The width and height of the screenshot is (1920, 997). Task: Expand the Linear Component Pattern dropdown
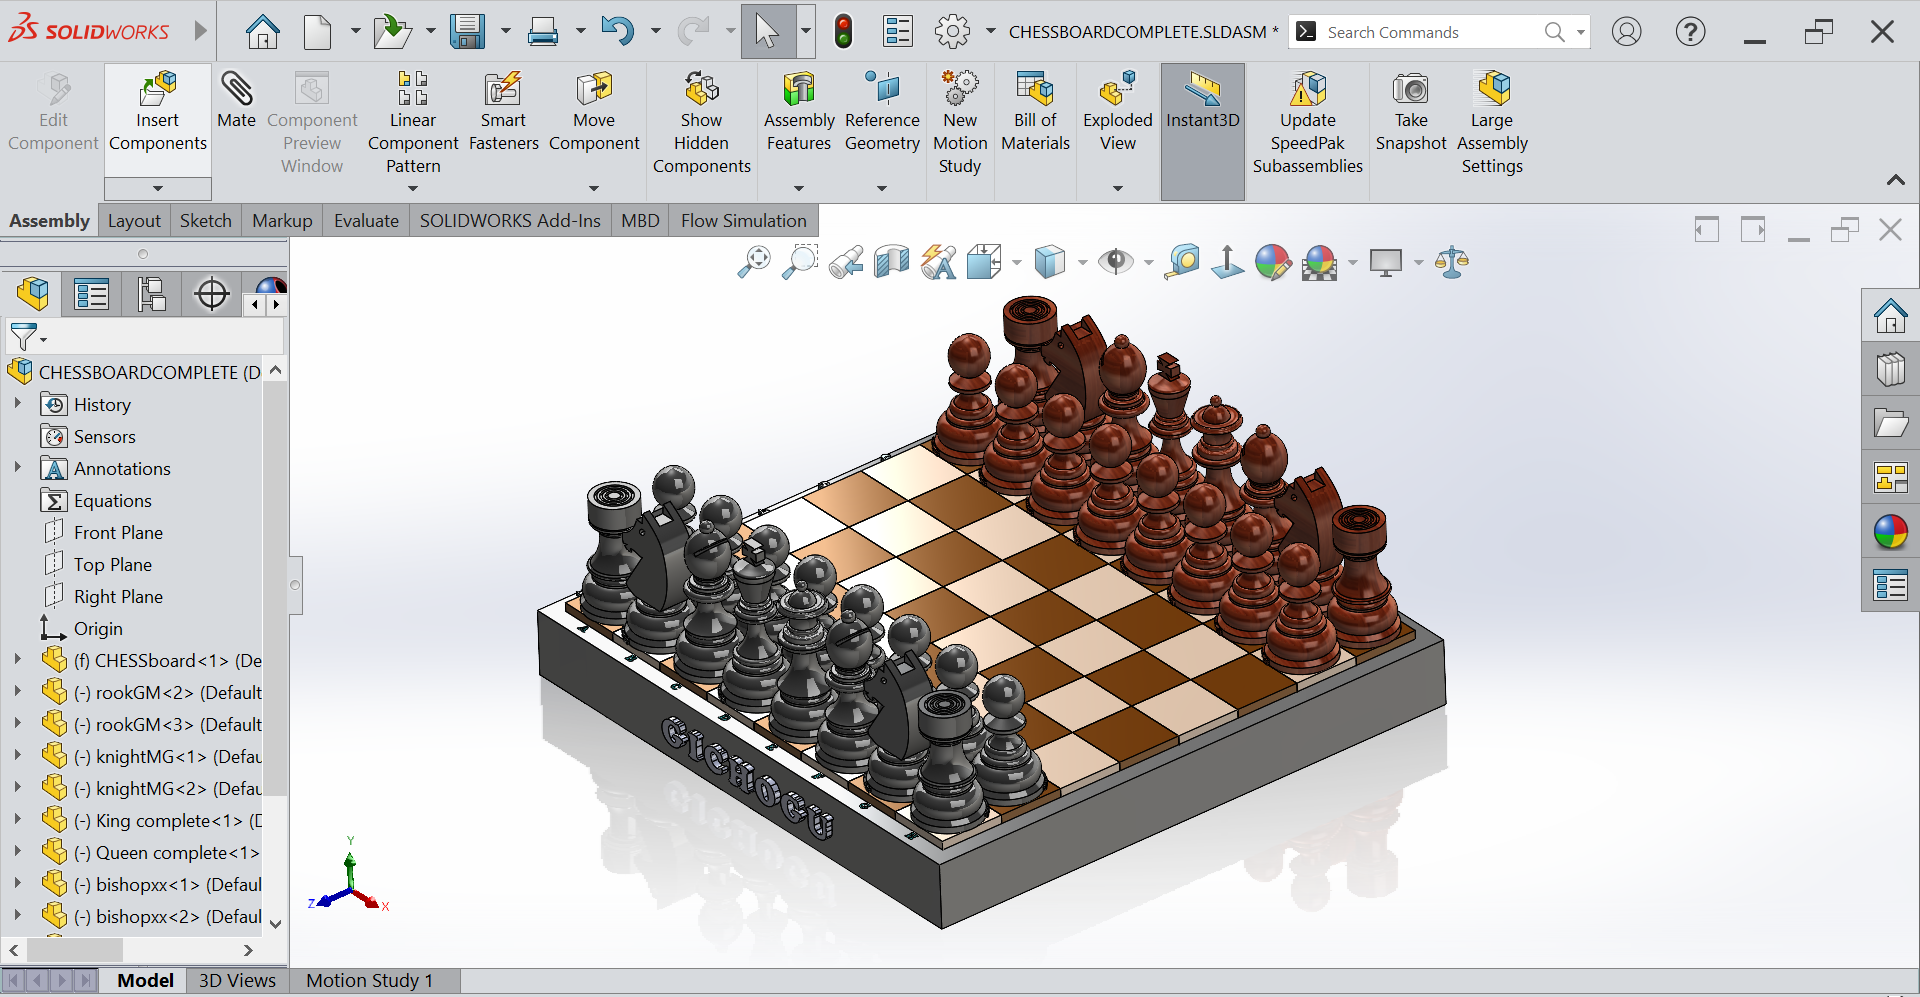(x=413, y=188)
